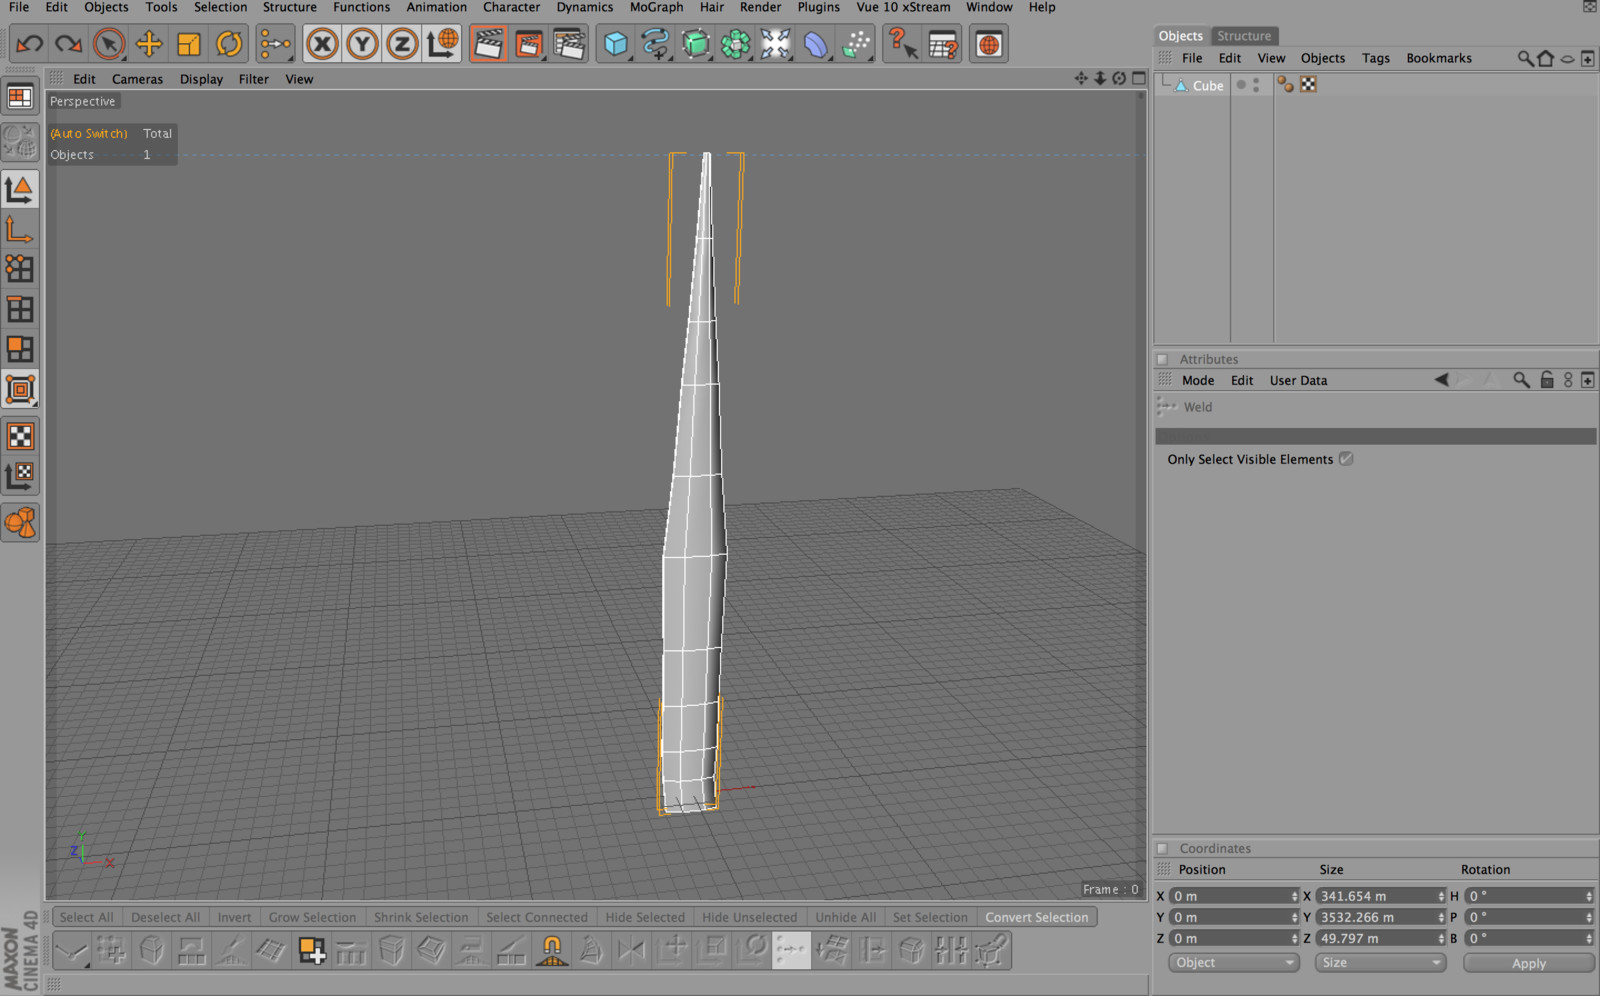1600x996 pixels.
Task: Click the Objects panel search icon
Action: 1525,58
